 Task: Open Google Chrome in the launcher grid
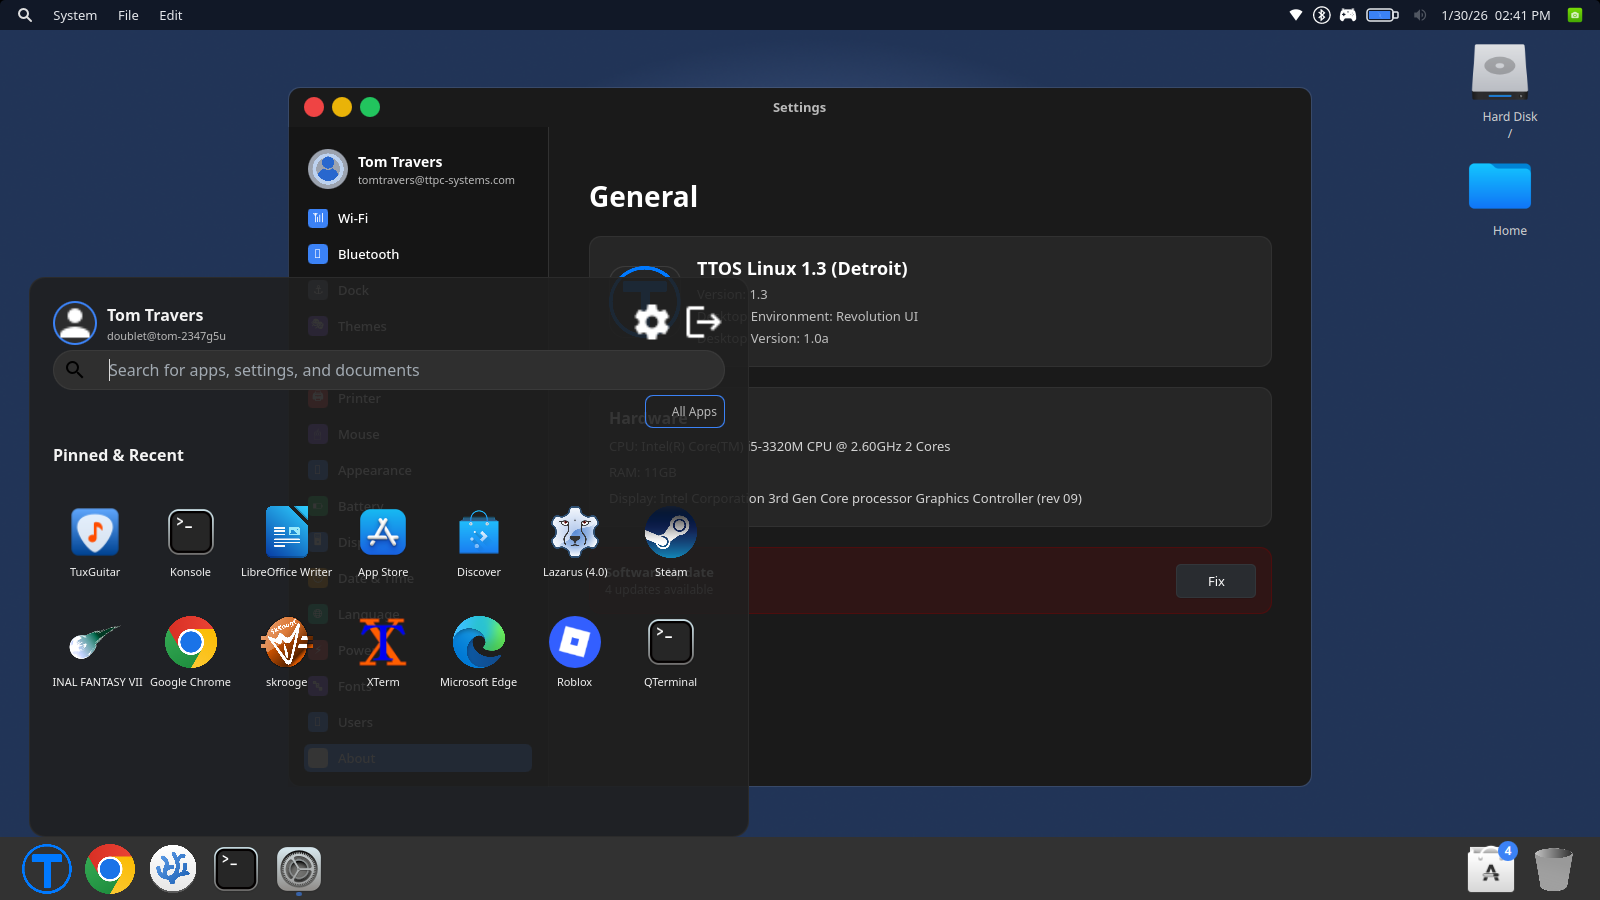click(190, 642)
